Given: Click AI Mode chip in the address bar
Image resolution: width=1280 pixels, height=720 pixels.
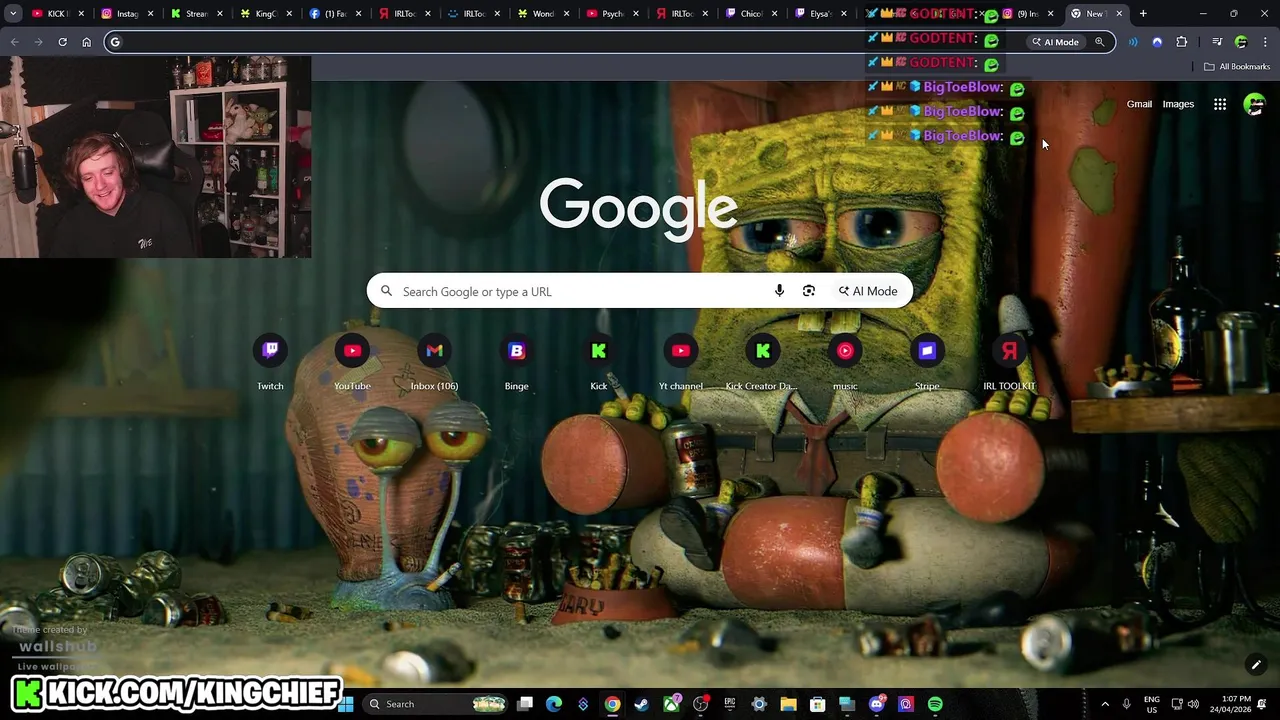Looking at the screenshot, I should click(1056, 42).
